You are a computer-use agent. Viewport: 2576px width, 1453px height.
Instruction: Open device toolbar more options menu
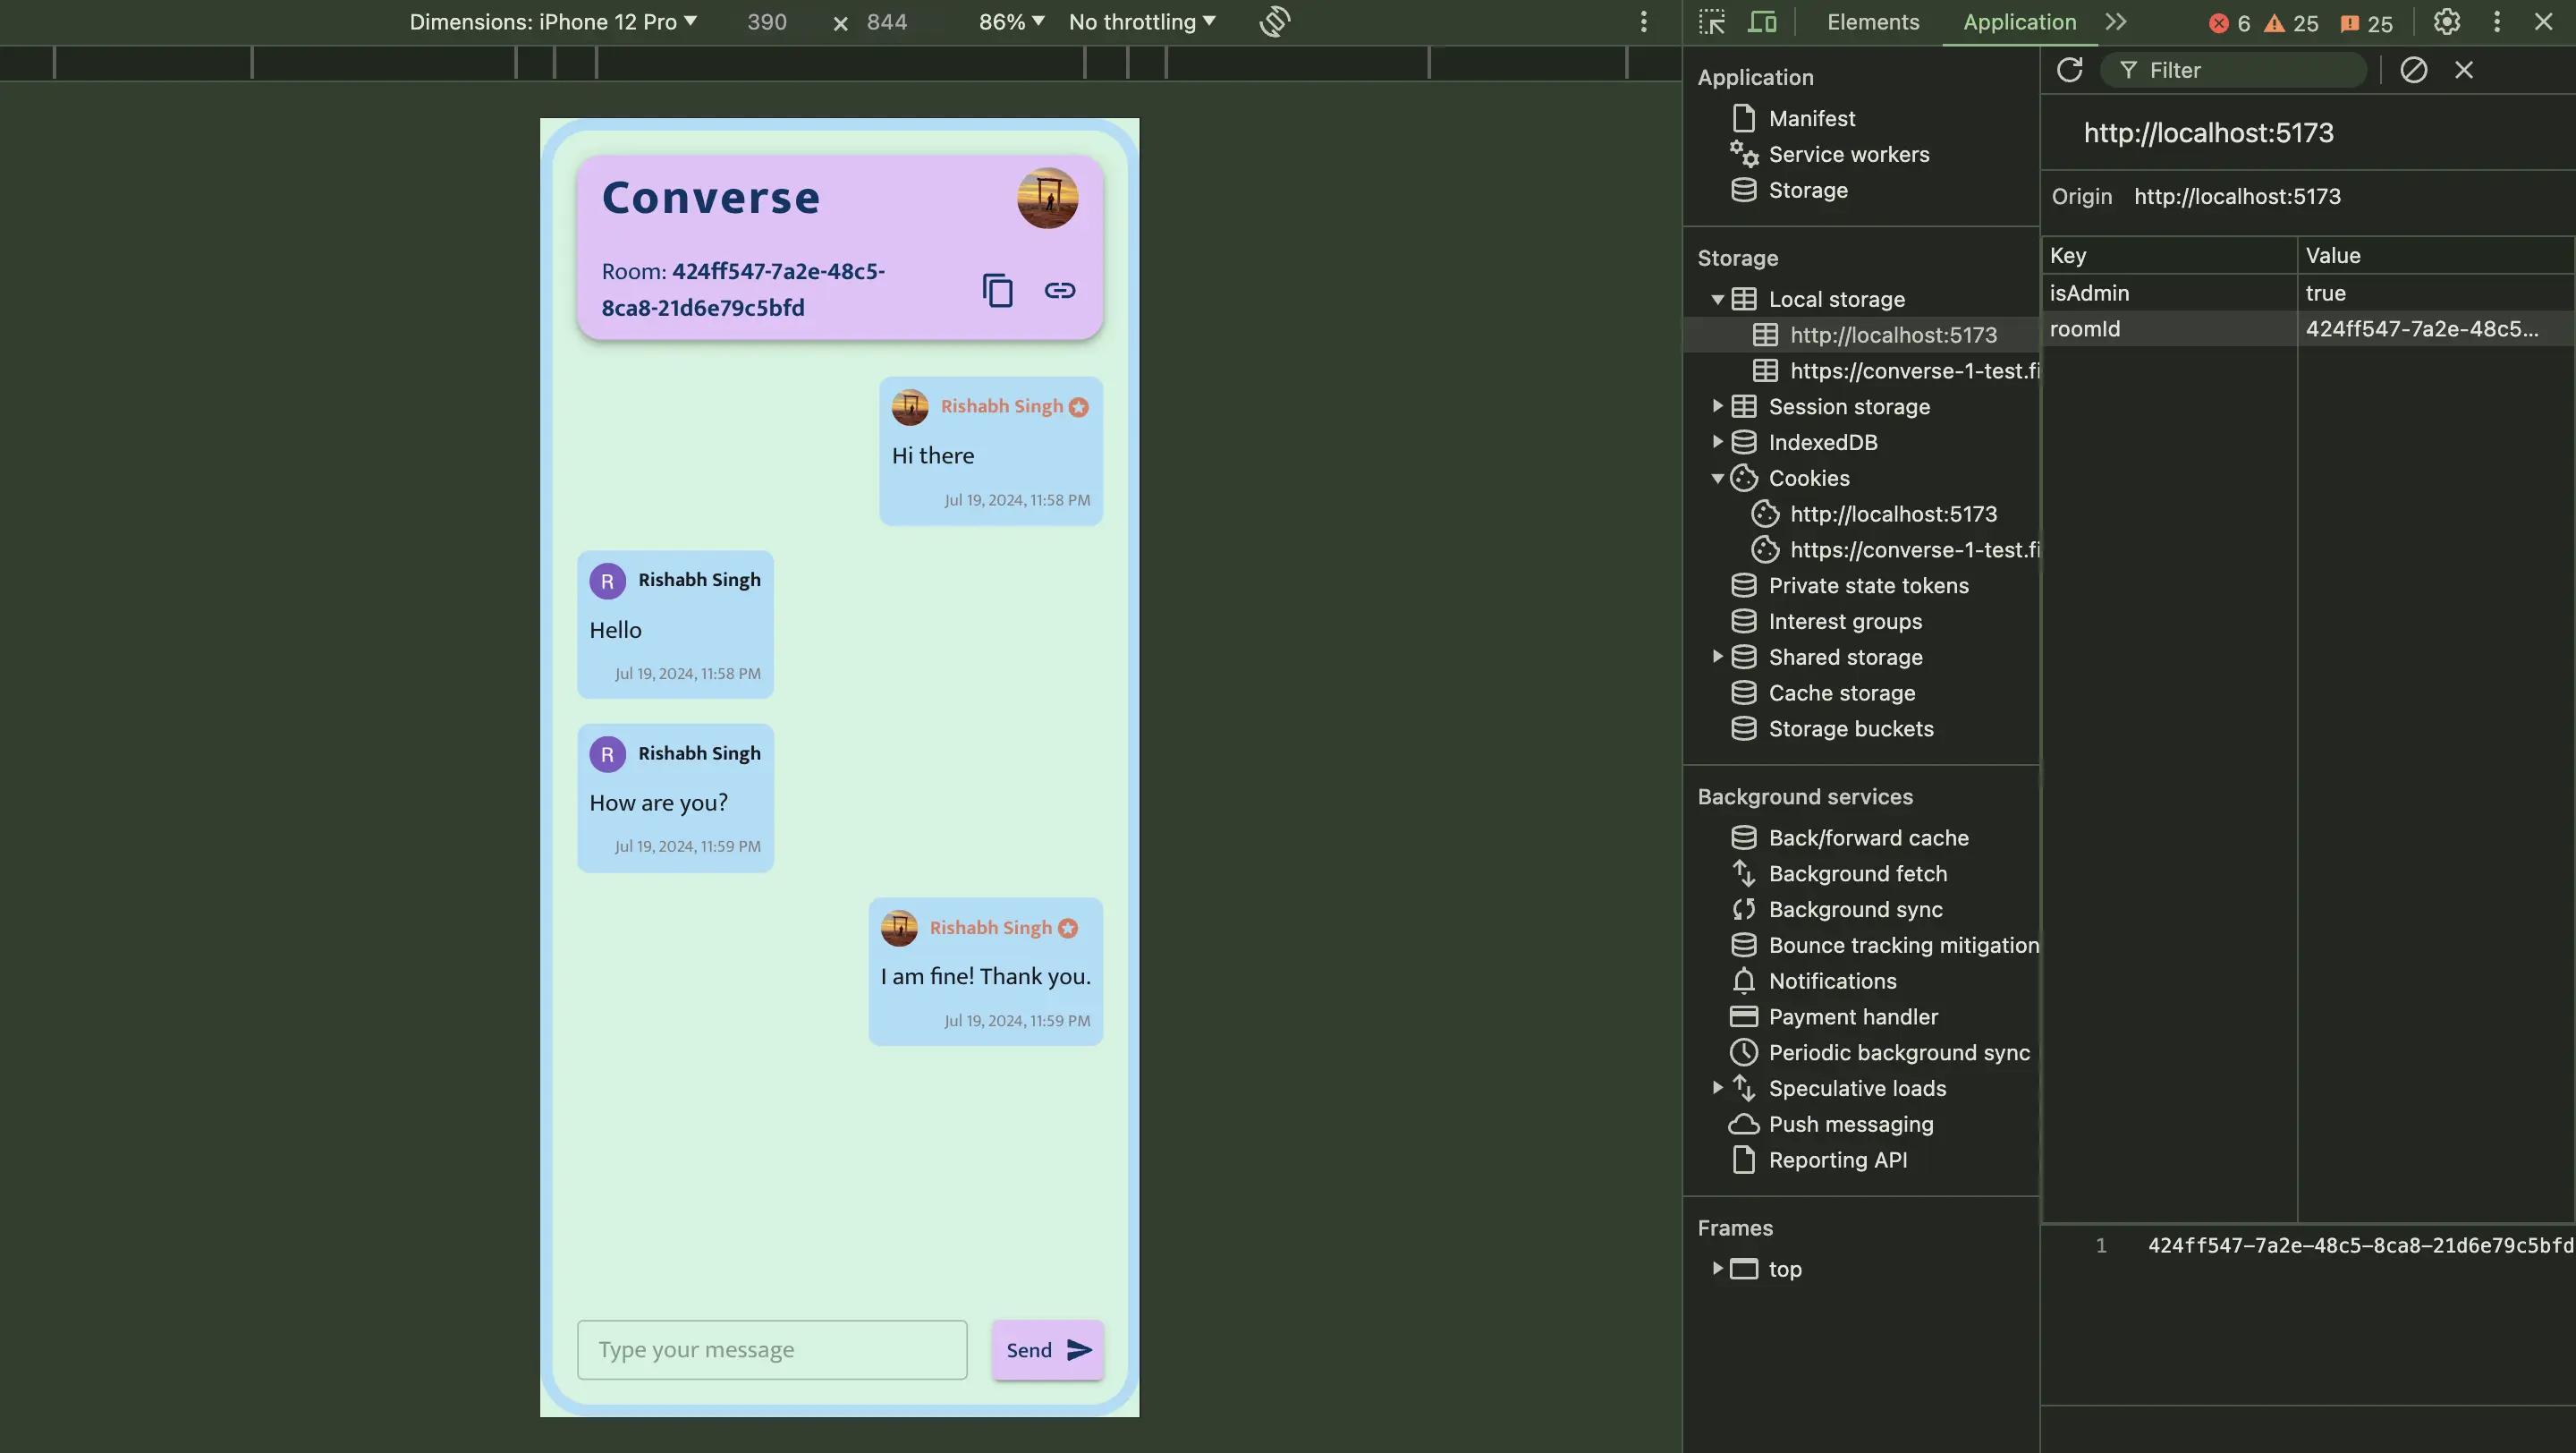click(1643, 22)
